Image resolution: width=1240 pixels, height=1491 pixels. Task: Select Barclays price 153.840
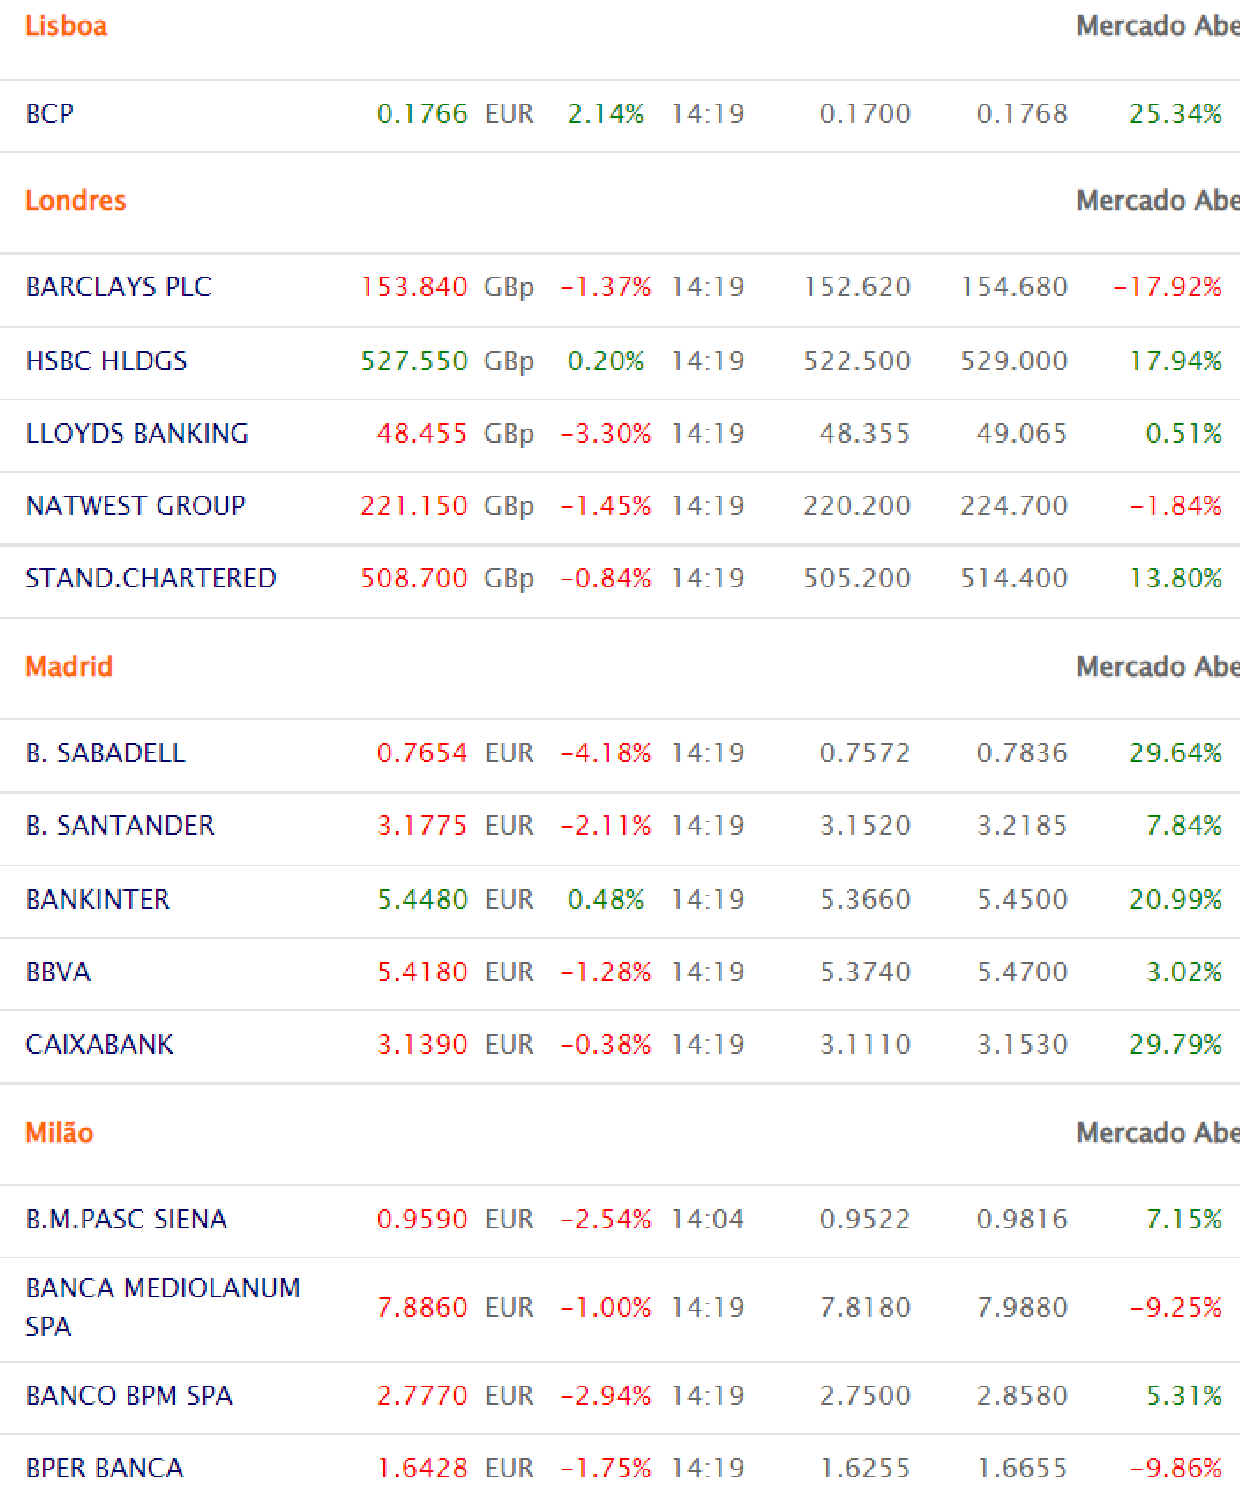414,287
